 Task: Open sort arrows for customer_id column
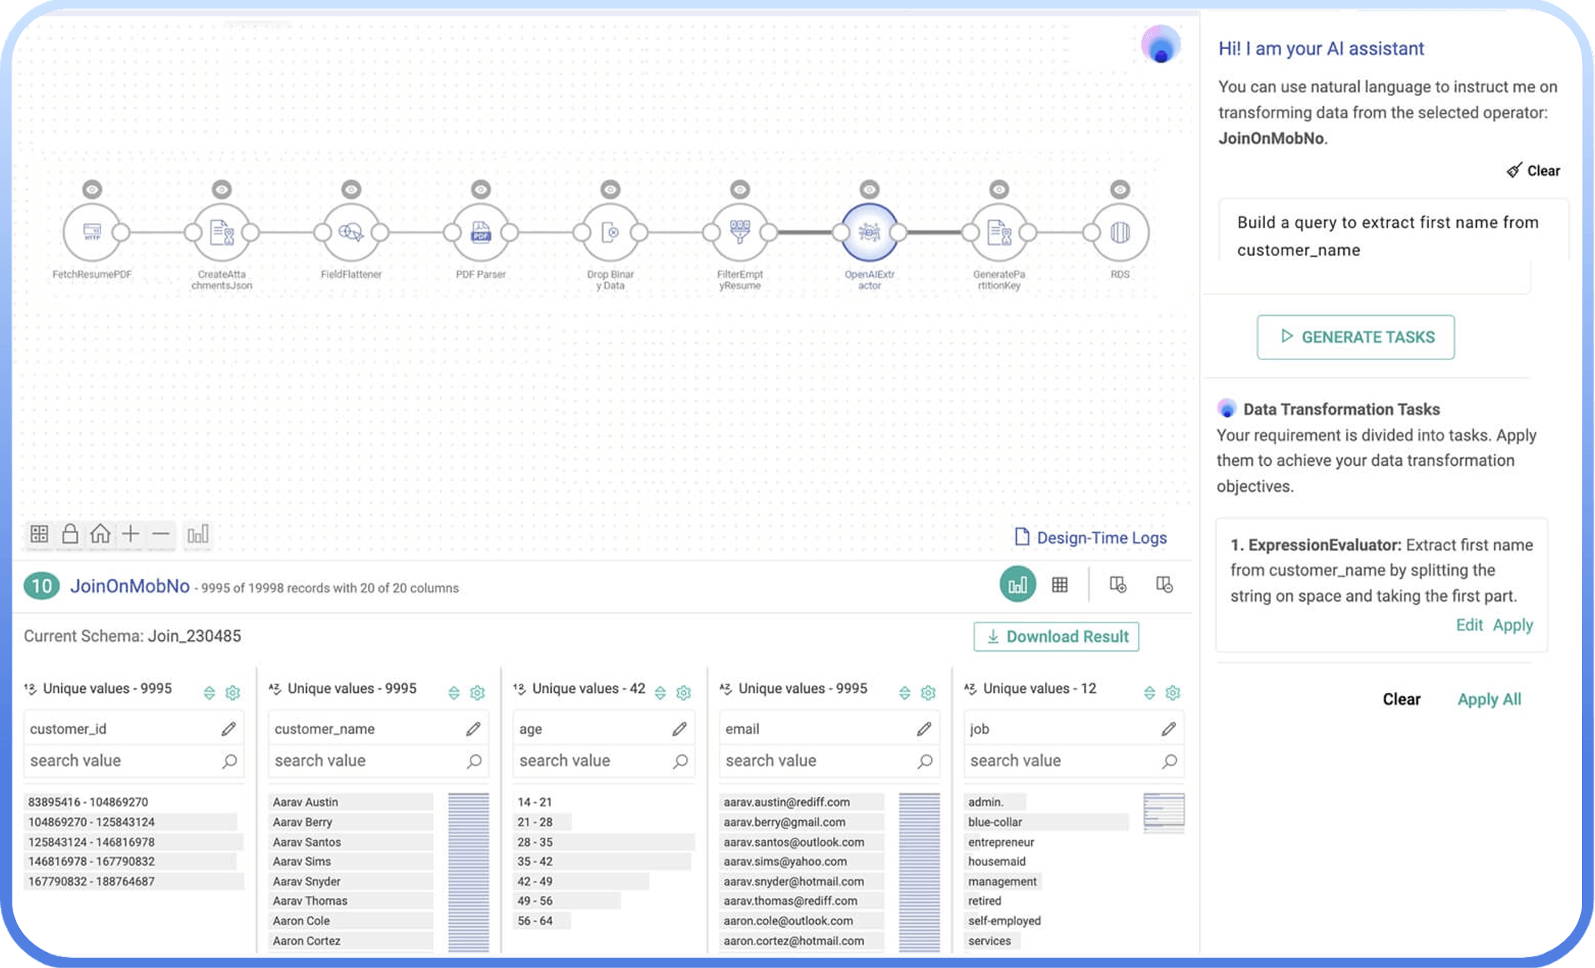point(209,692)
